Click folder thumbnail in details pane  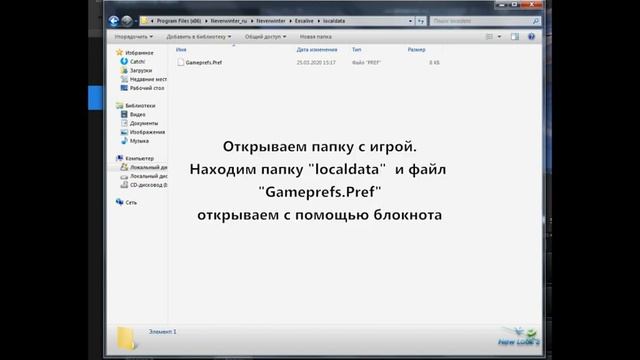[126, 338]
